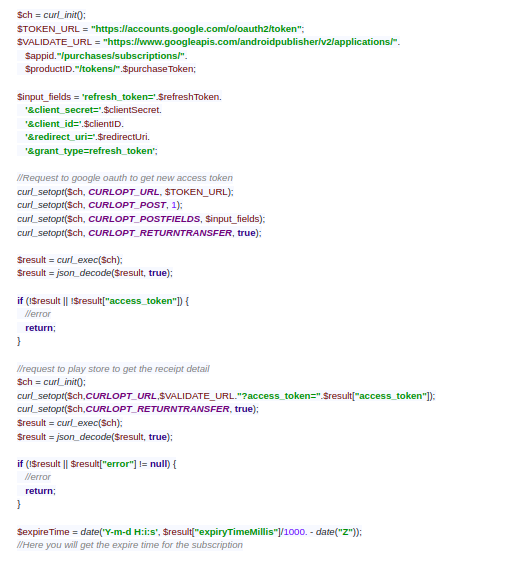Click the second CURLOPT_RETURNTRANSFER setopt line
522x562 pixels.
138,409
